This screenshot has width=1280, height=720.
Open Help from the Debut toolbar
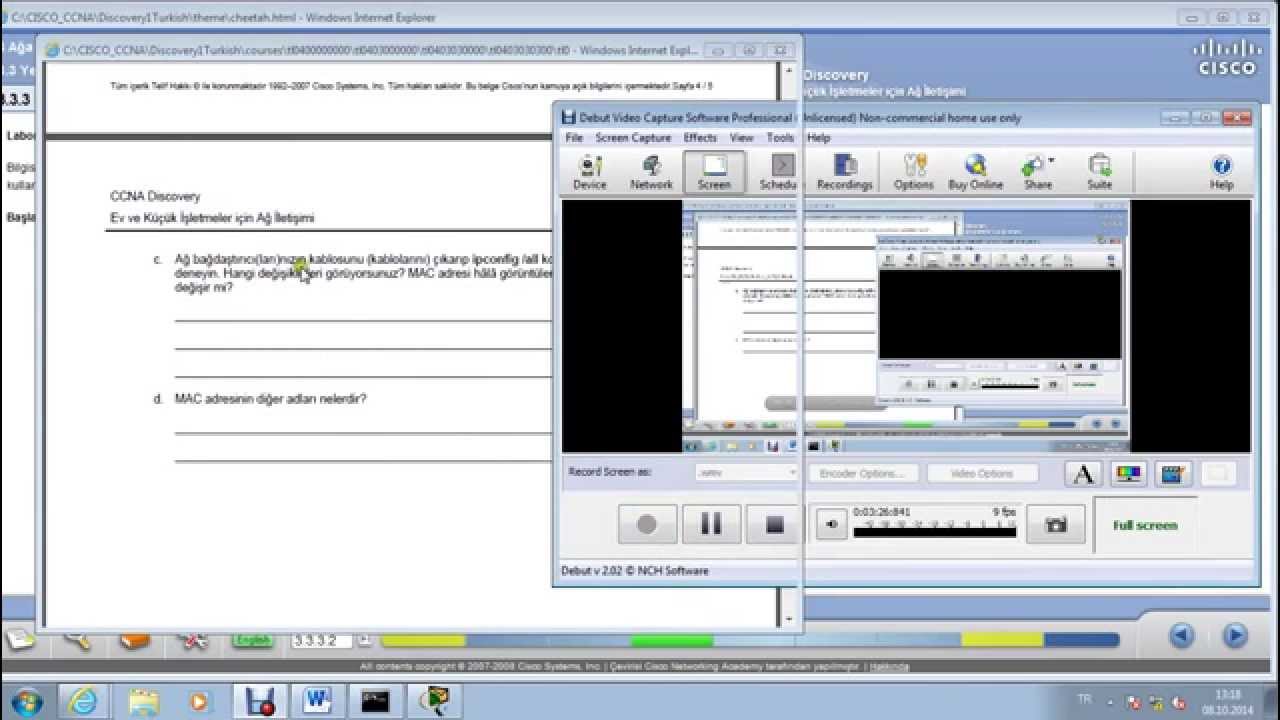1221,171
